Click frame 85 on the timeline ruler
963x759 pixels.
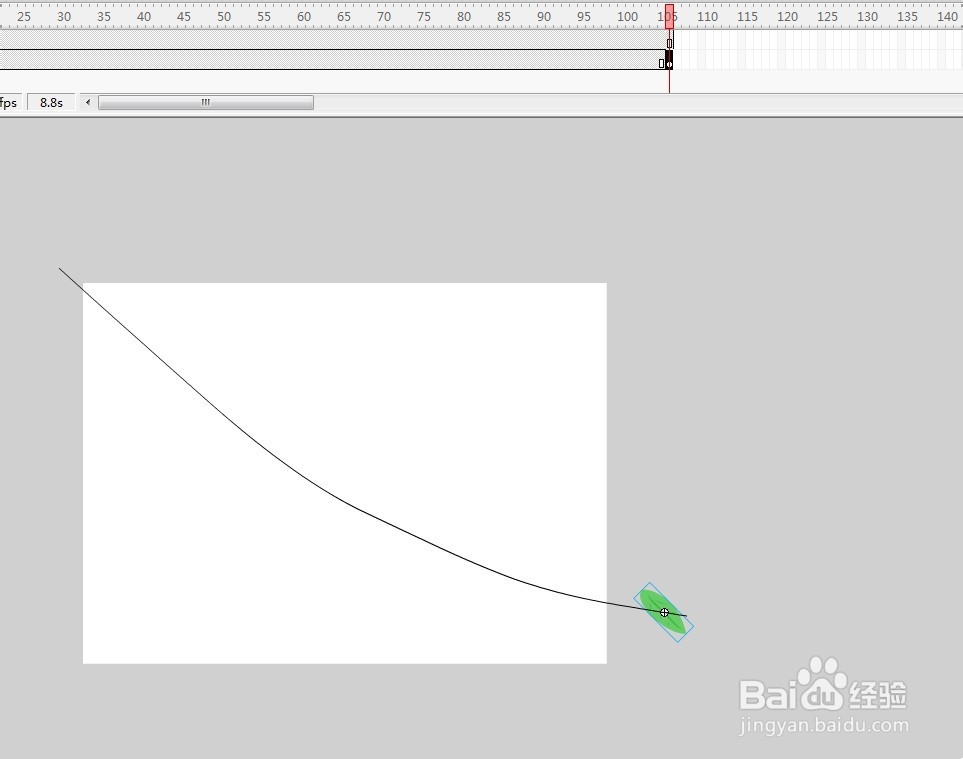click(x=504, y=17)
